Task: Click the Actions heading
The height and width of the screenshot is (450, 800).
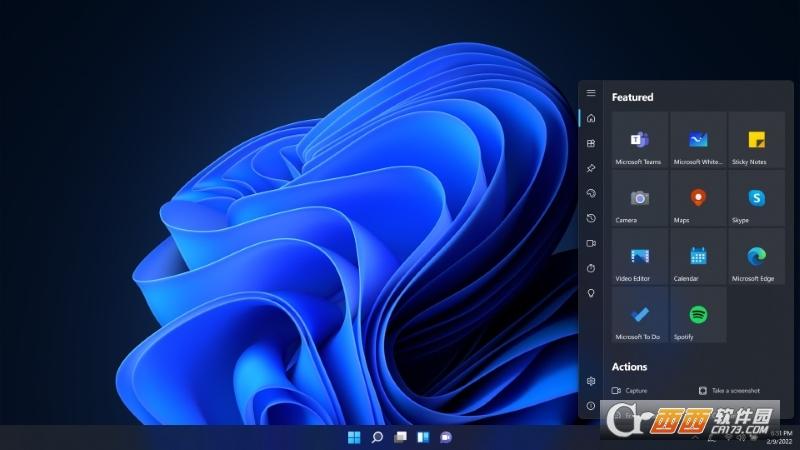Action: [x=629, y=367]
